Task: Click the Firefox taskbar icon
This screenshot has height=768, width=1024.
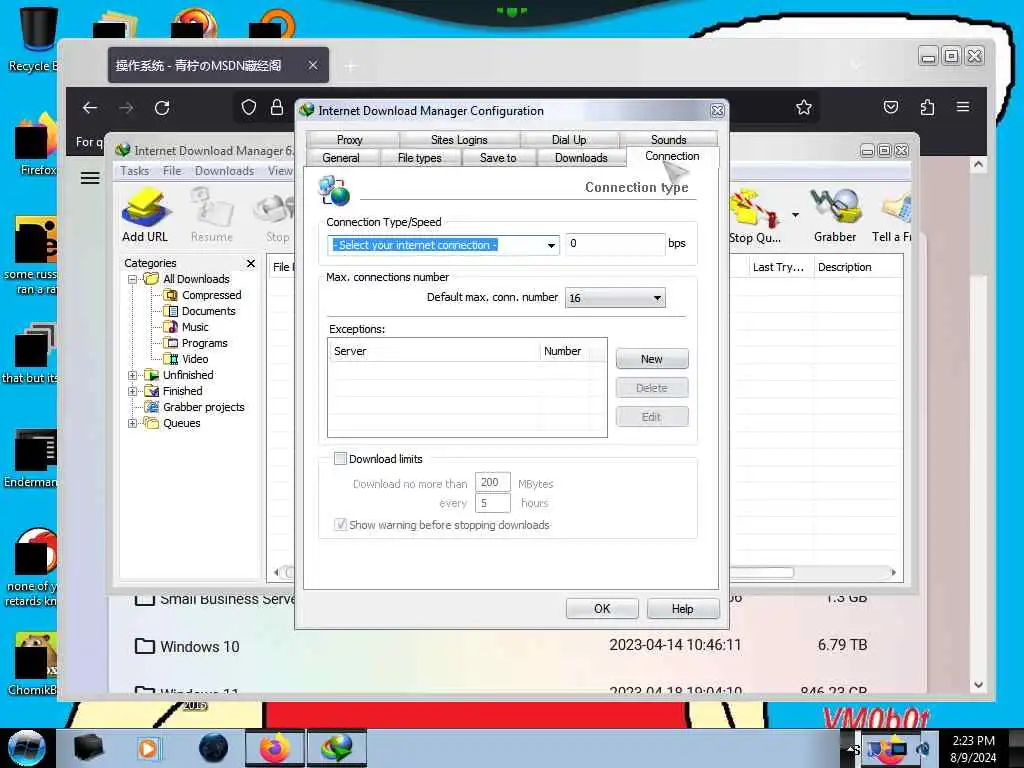Action: (x=275, y=748)
